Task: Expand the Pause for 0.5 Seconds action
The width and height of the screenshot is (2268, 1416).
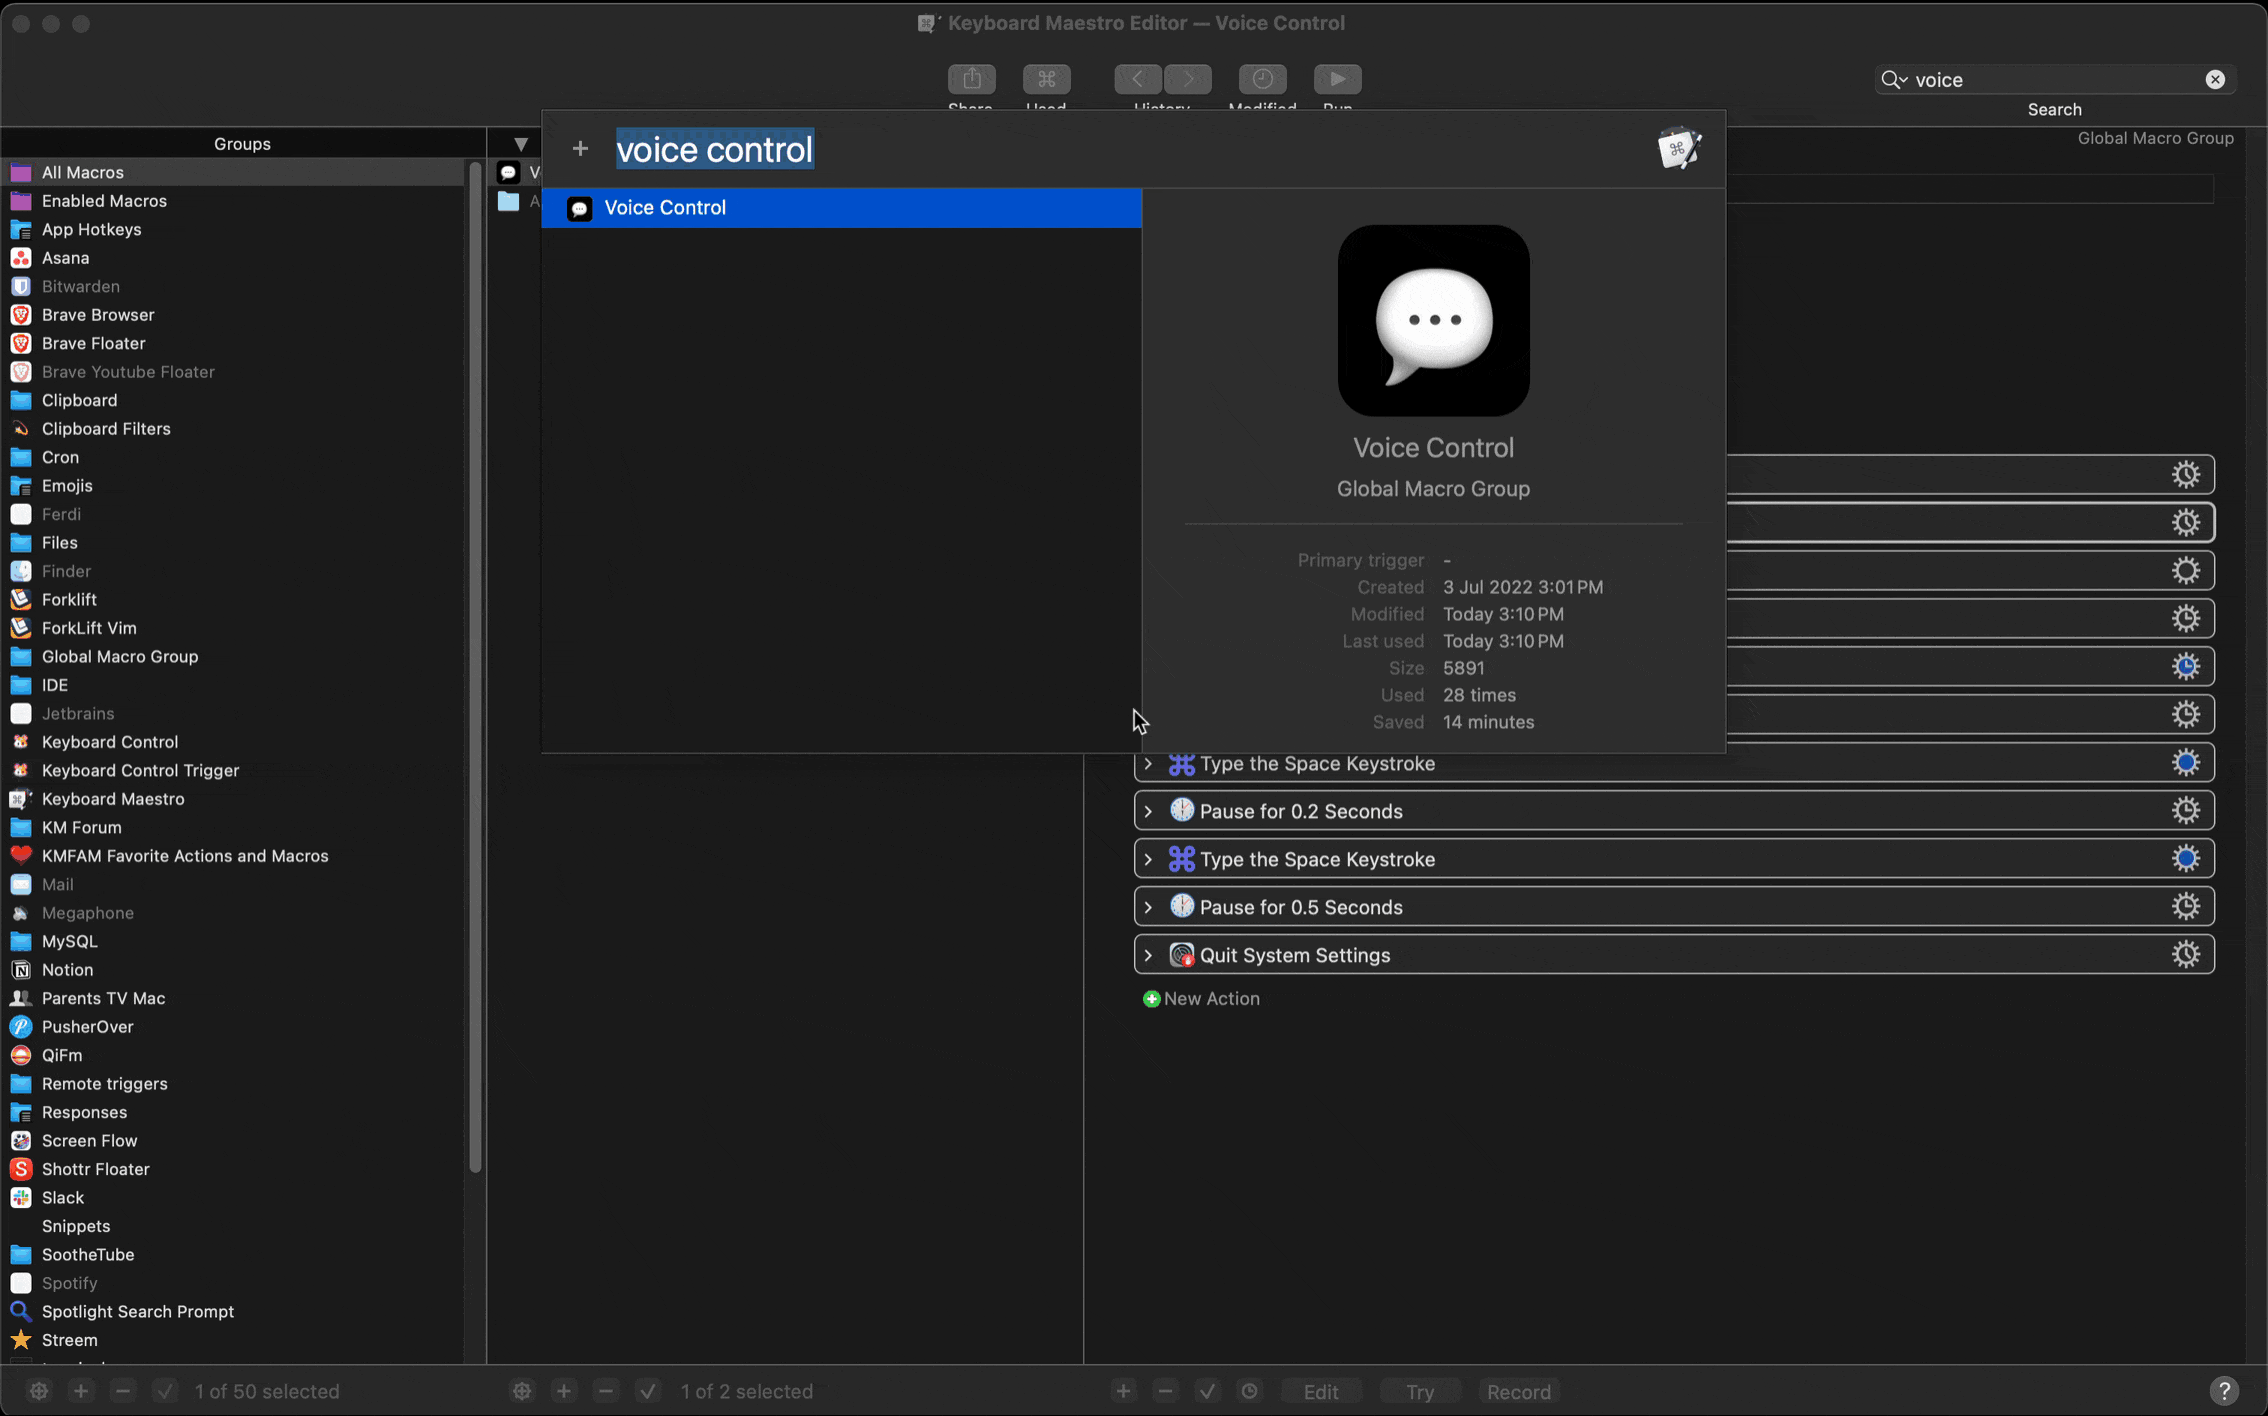Action: (x=1148, y=907)
